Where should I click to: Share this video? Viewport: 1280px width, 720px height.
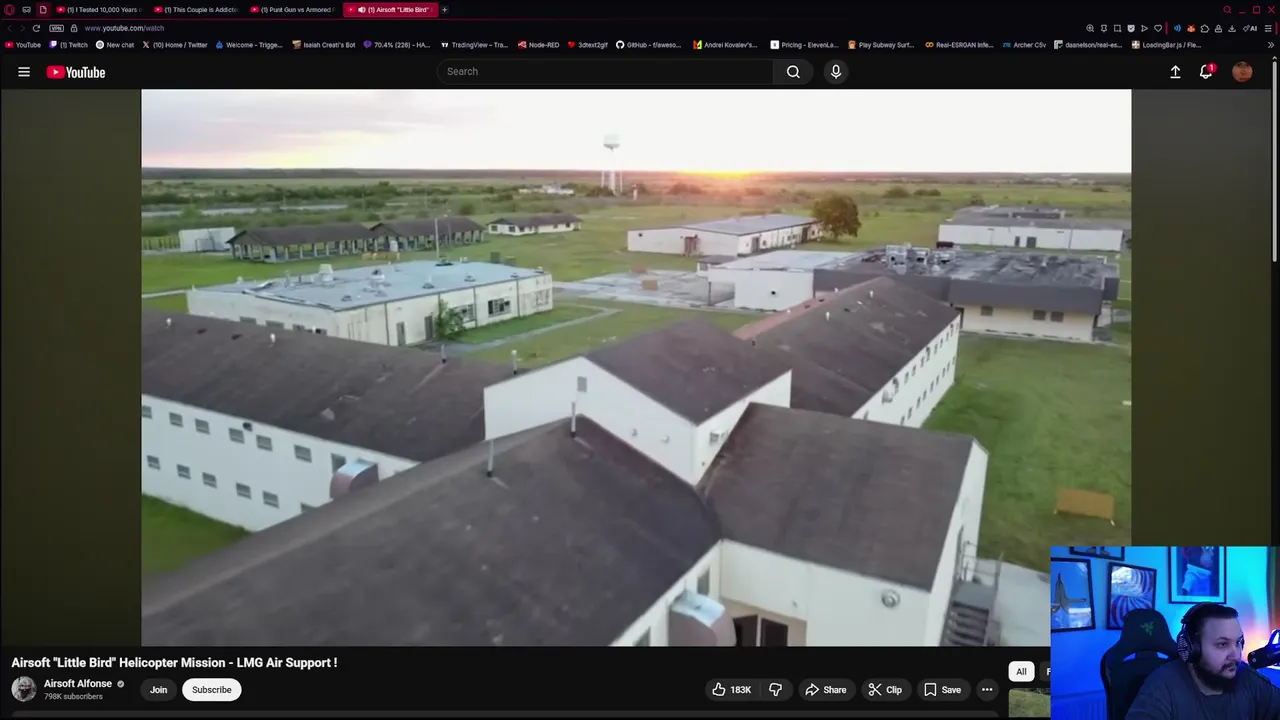826,689
